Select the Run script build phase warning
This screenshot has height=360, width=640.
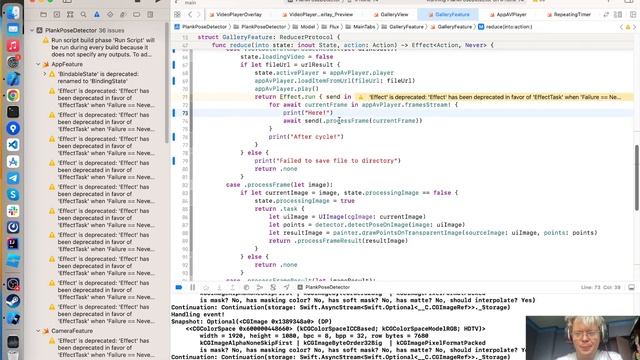[99, 47]
